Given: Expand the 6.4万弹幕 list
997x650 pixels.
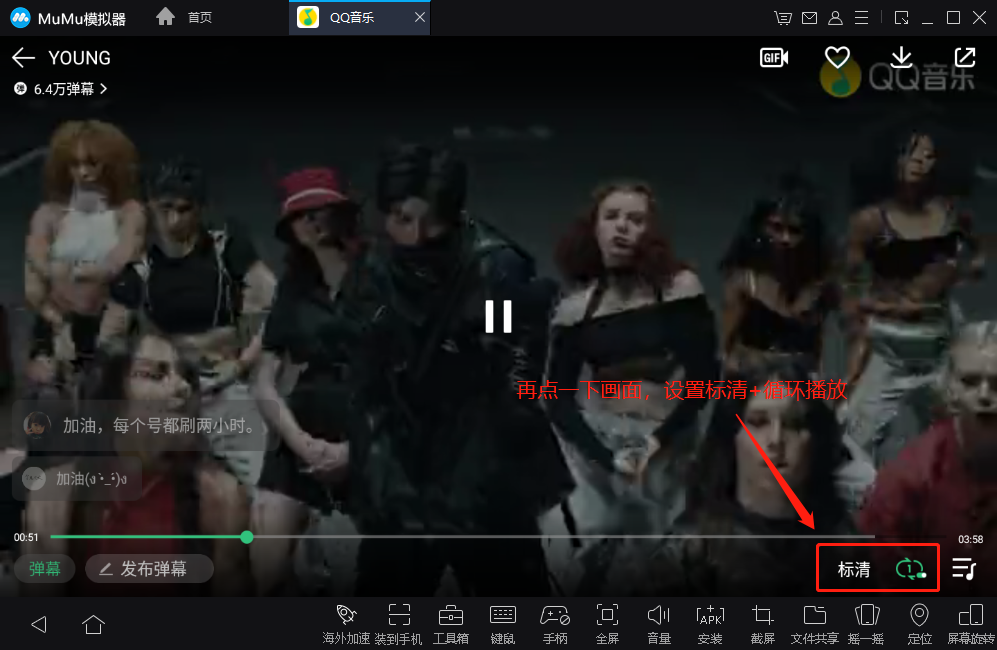Looking at the screenshot, I should coord(61,89).
